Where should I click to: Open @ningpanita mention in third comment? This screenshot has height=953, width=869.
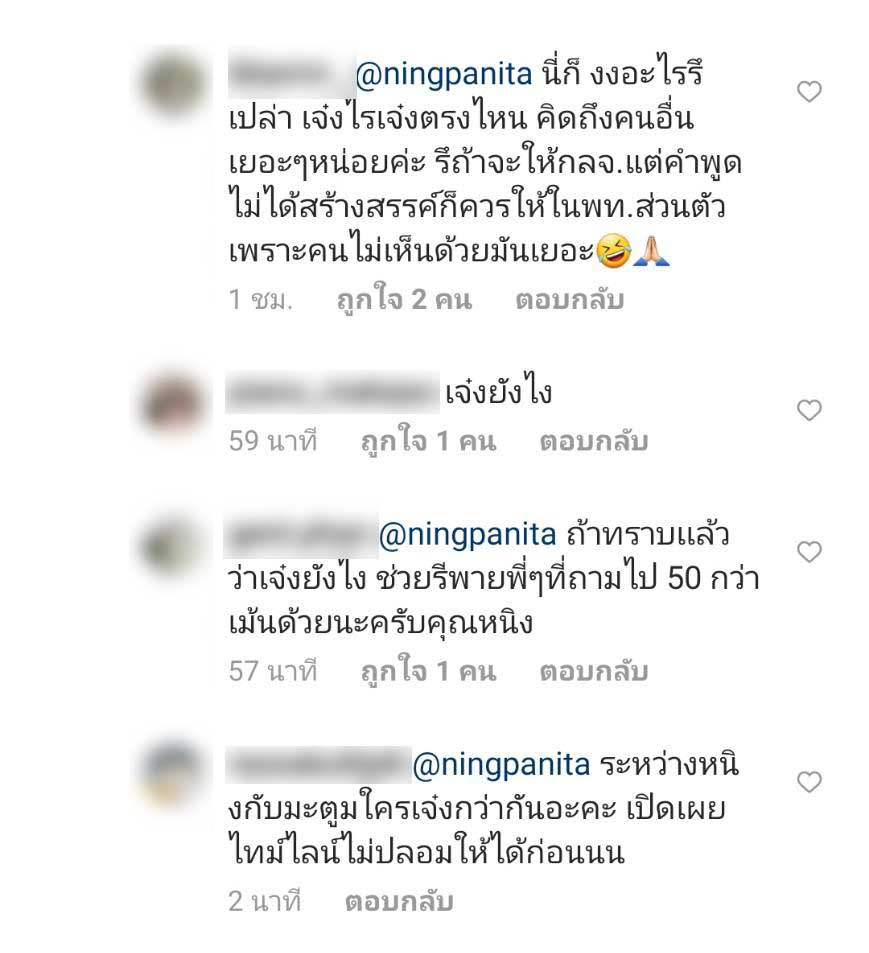(467, 535)
